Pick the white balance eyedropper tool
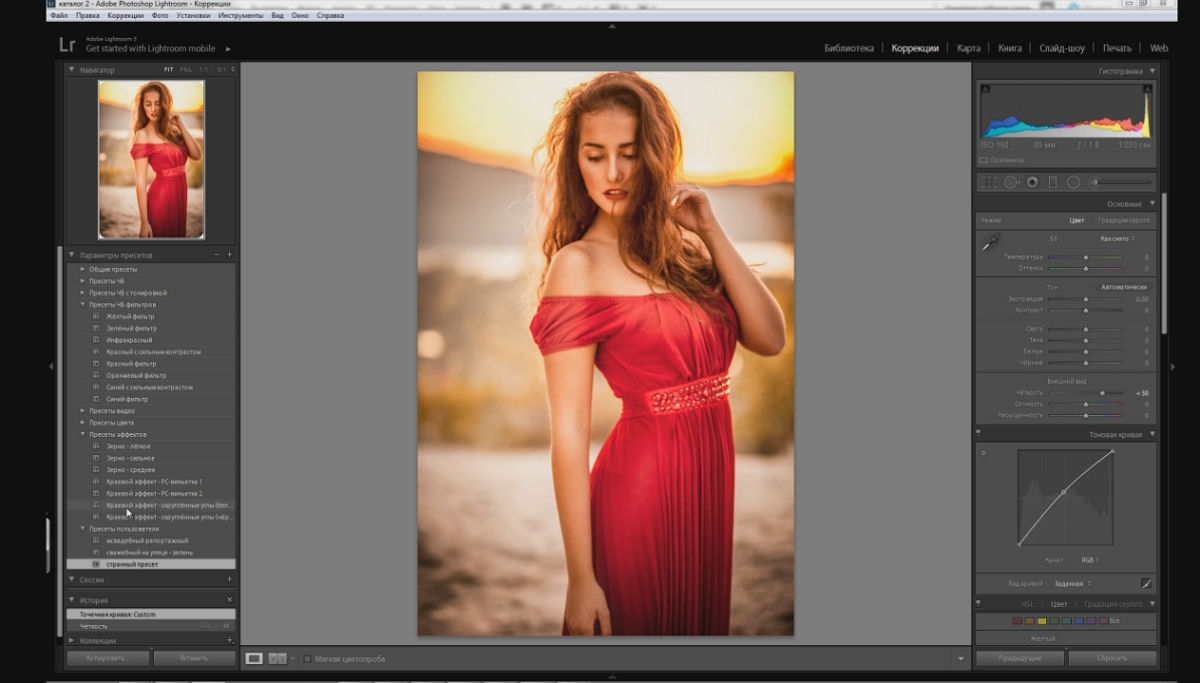The width and height of the screenshot is (1200, 683). (990, 243)
